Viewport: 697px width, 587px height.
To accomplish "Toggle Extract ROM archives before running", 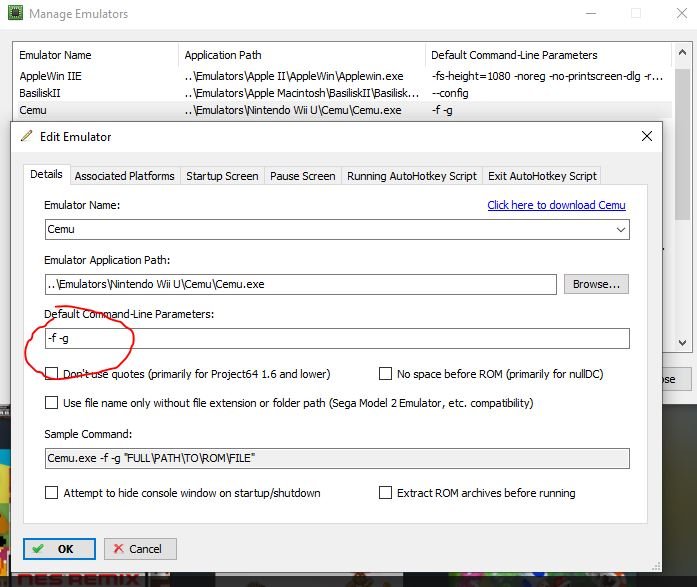I will (x=385, y=492).
